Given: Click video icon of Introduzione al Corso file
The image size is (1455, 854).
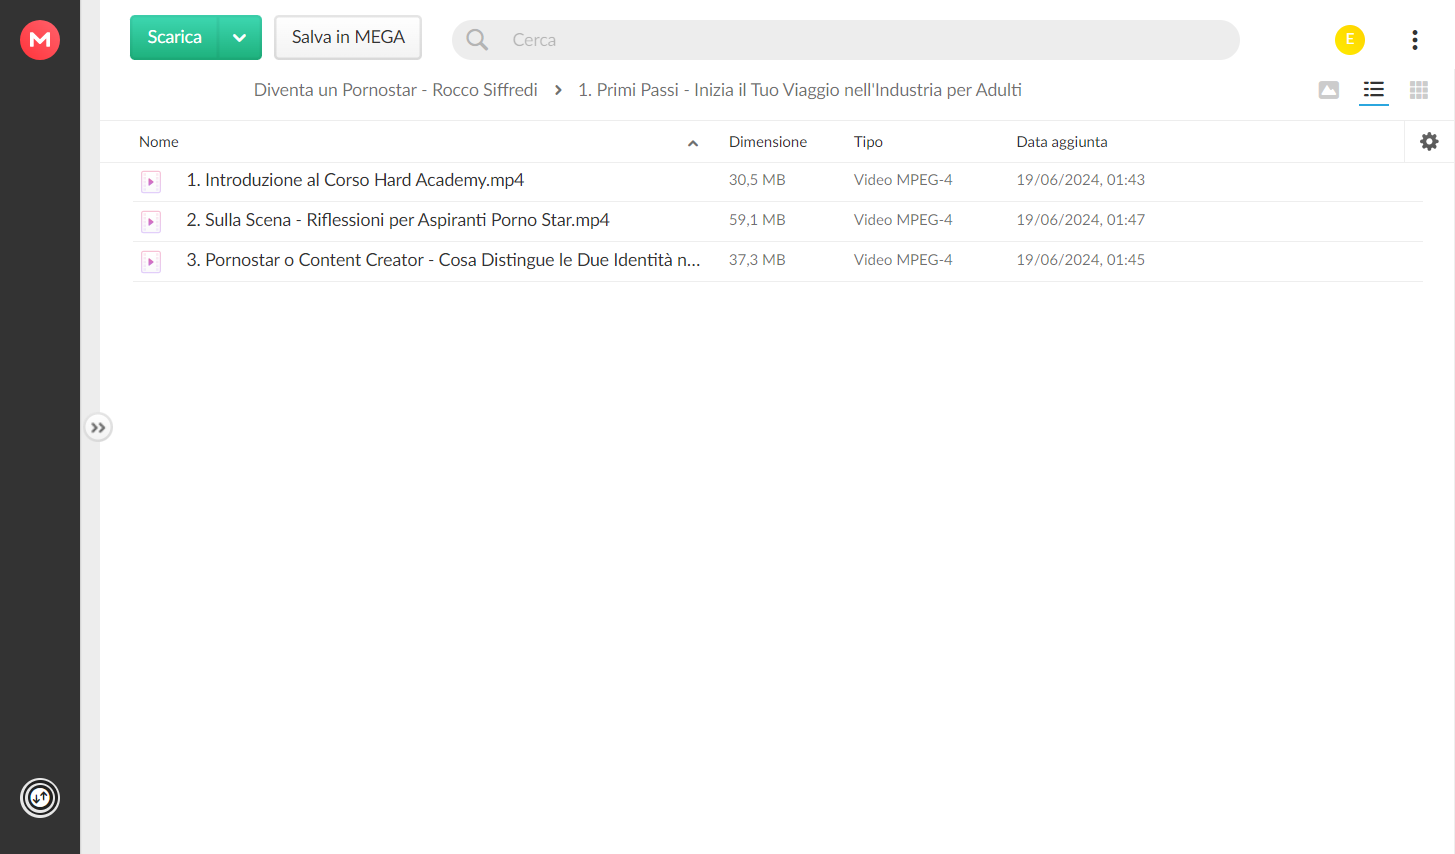Looking at the screenshot, I should [x=151, y=182].
